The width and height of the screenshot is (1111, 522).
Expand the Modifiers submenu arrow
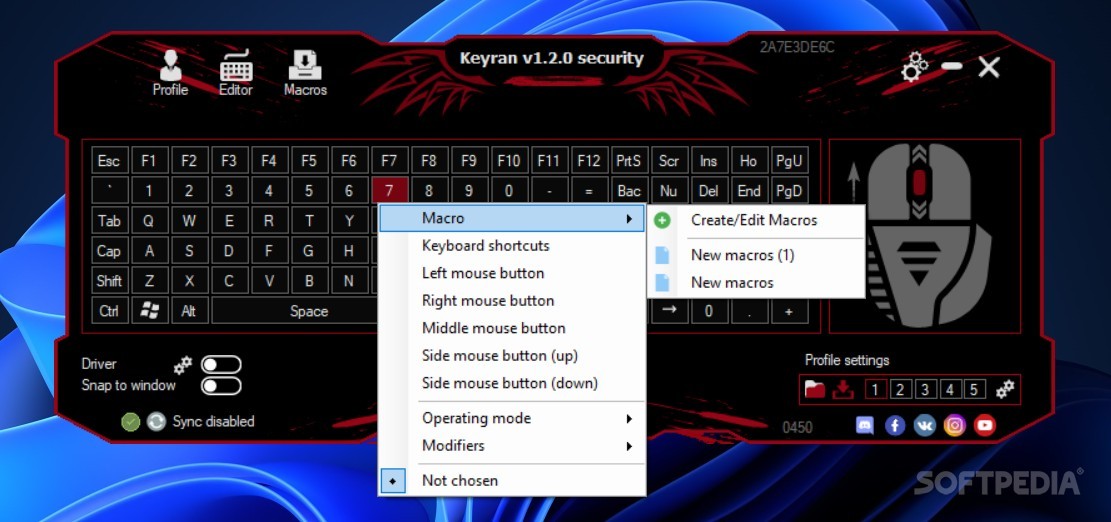click(x=628, y=447)
